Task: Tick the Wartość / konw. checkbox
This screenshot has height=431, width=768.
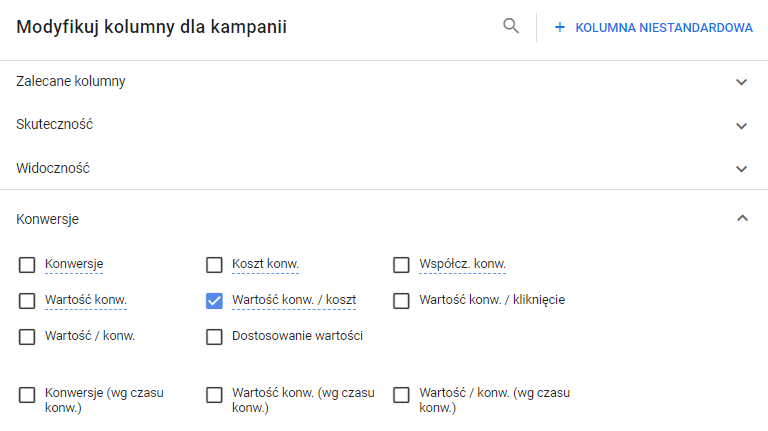Action: 27,337
